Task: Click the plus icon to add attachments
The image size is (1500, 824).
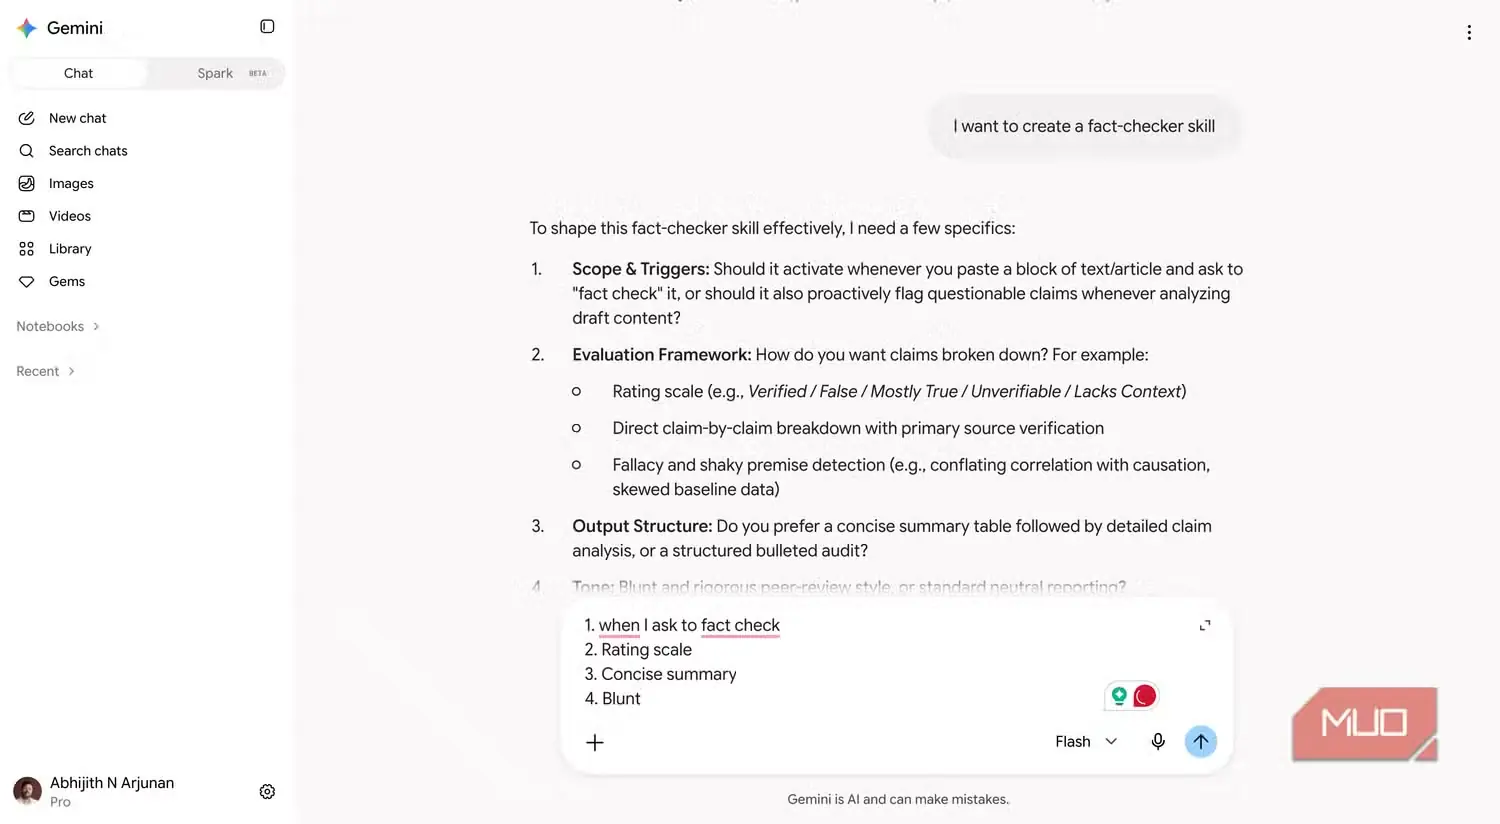Action: point(595,742)
